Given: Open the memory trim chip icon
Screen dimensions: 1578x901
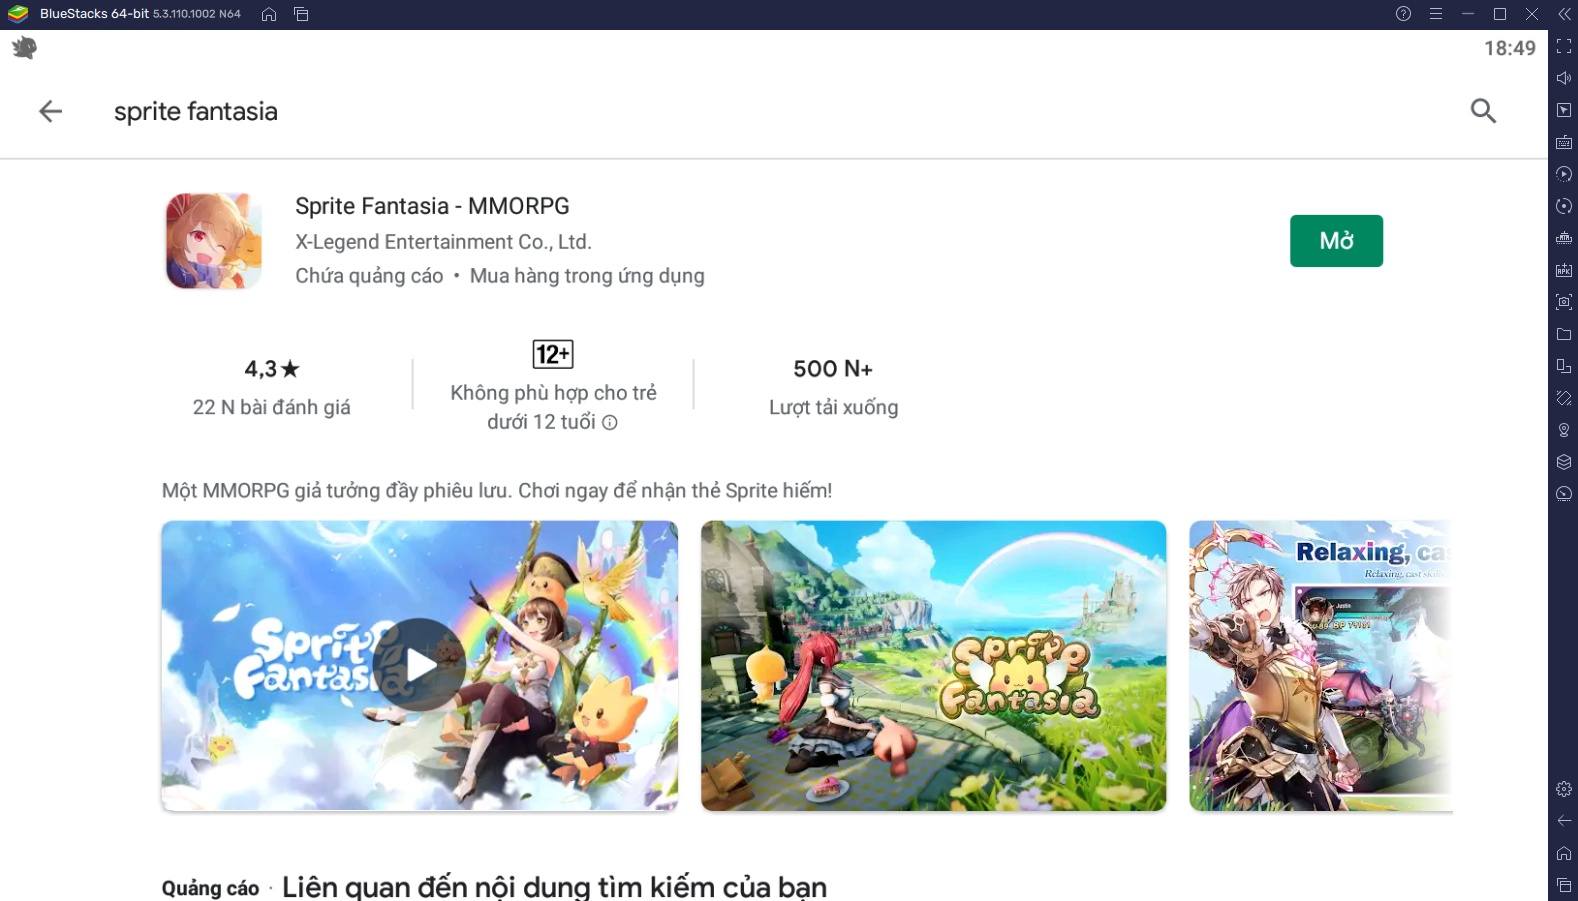Looking at the screenshot, I should tap(1564, 238).
